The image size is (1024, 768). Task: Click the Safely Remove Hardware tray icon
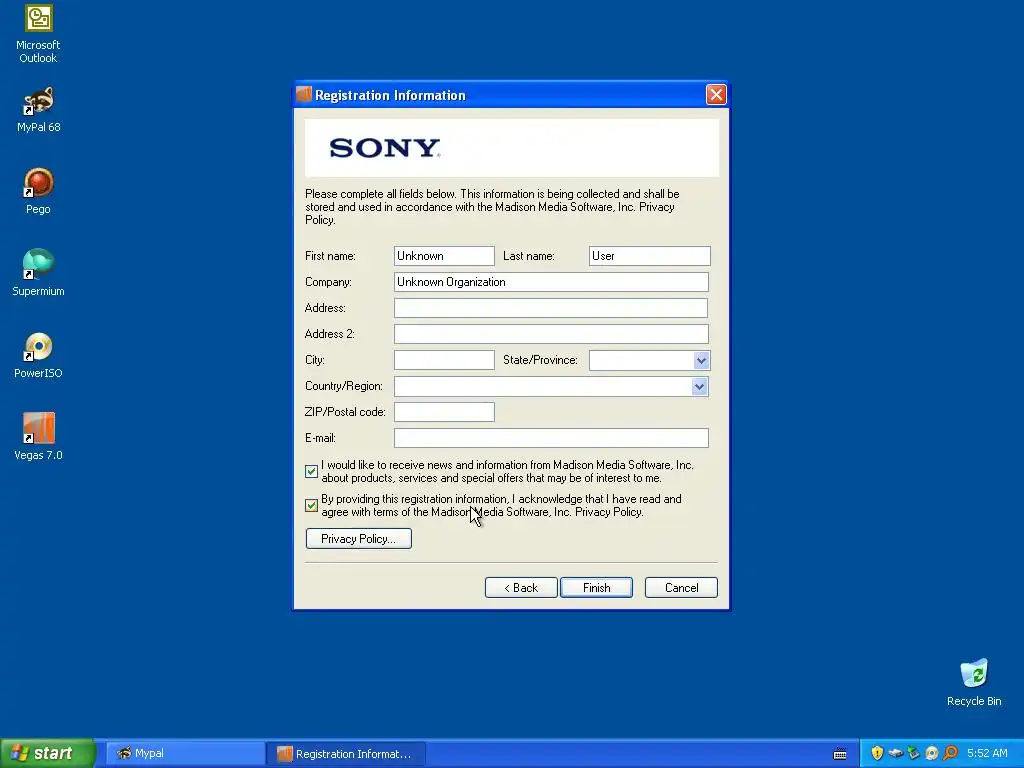tap(895, 753)
